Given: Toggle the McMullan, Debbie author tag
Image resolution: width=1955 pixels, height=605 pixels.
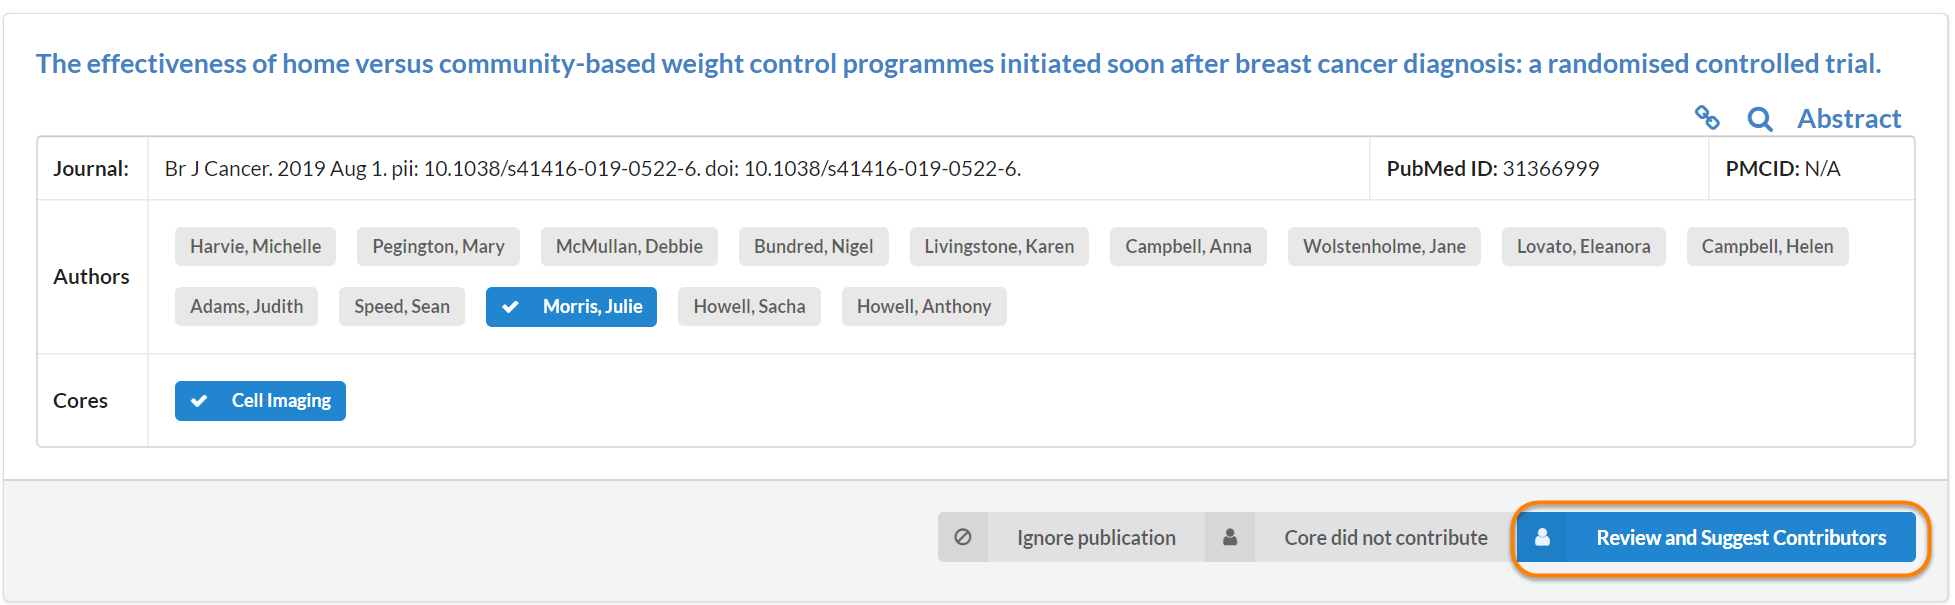Looking at the screenshot, I should (x=629, y=247).
